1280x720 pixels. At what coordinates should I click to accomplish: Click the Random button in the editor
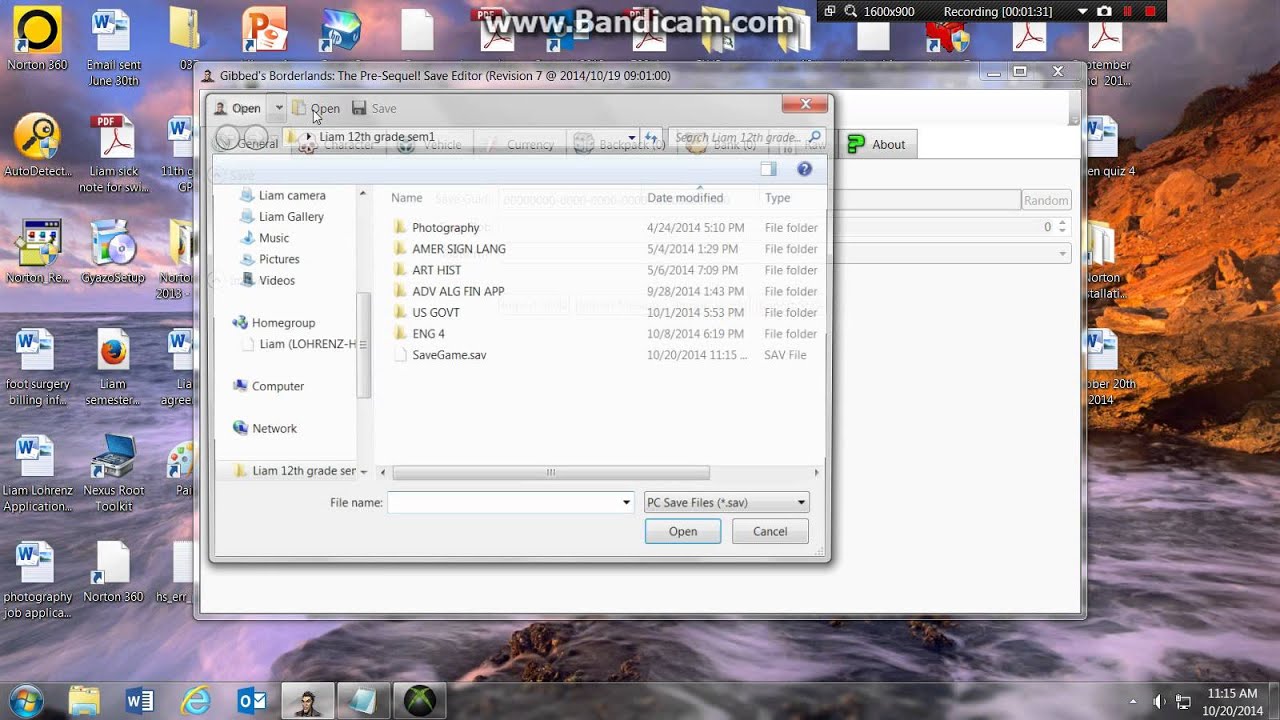click(x=1046, y=200)
